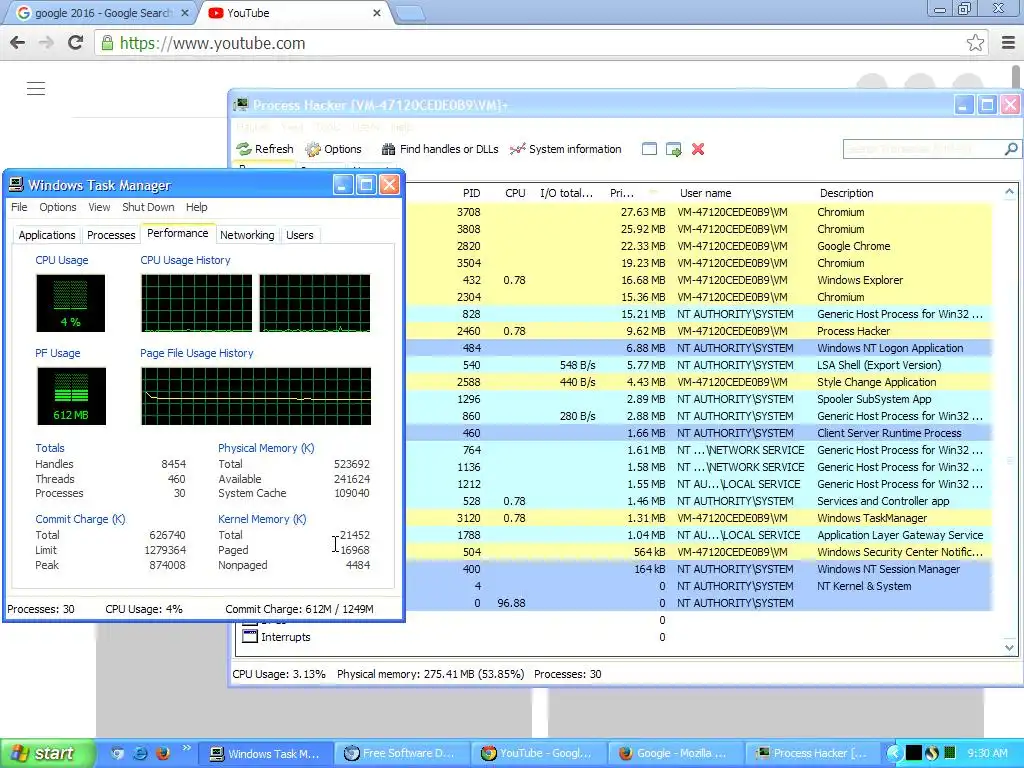Reload the YouTube page
Viewport: 1024px width, 768px height.
(75, 43)
